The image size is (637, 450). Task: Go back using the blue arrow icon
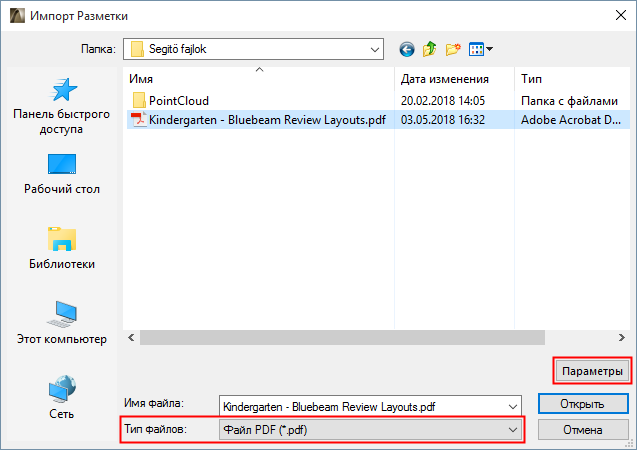(x=407, y=50)
